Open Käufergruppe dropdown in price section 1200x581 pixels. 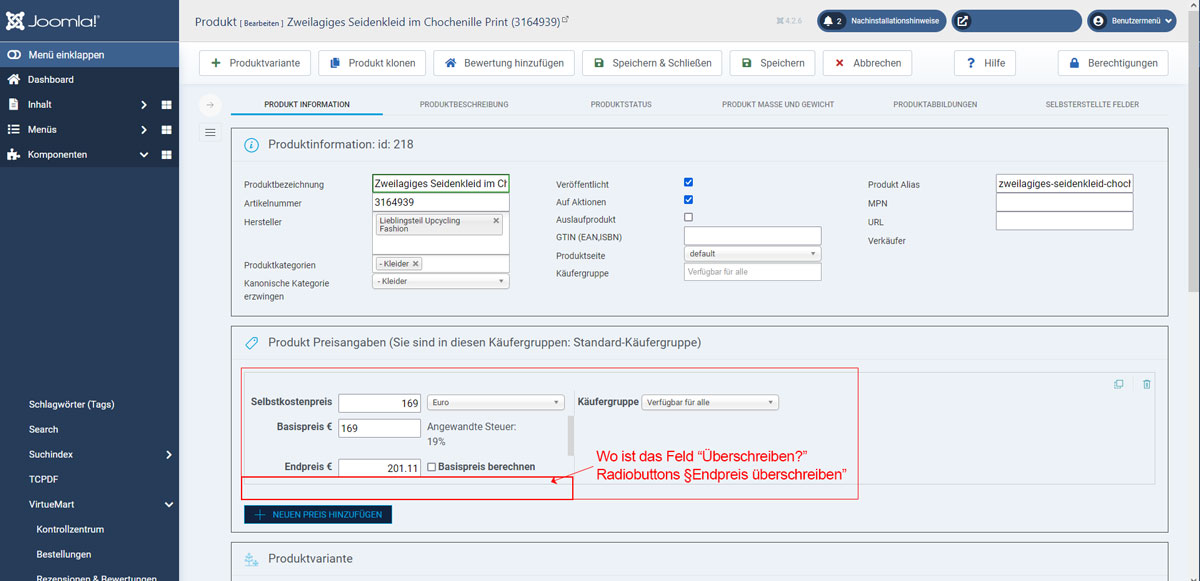pos(710,402)
